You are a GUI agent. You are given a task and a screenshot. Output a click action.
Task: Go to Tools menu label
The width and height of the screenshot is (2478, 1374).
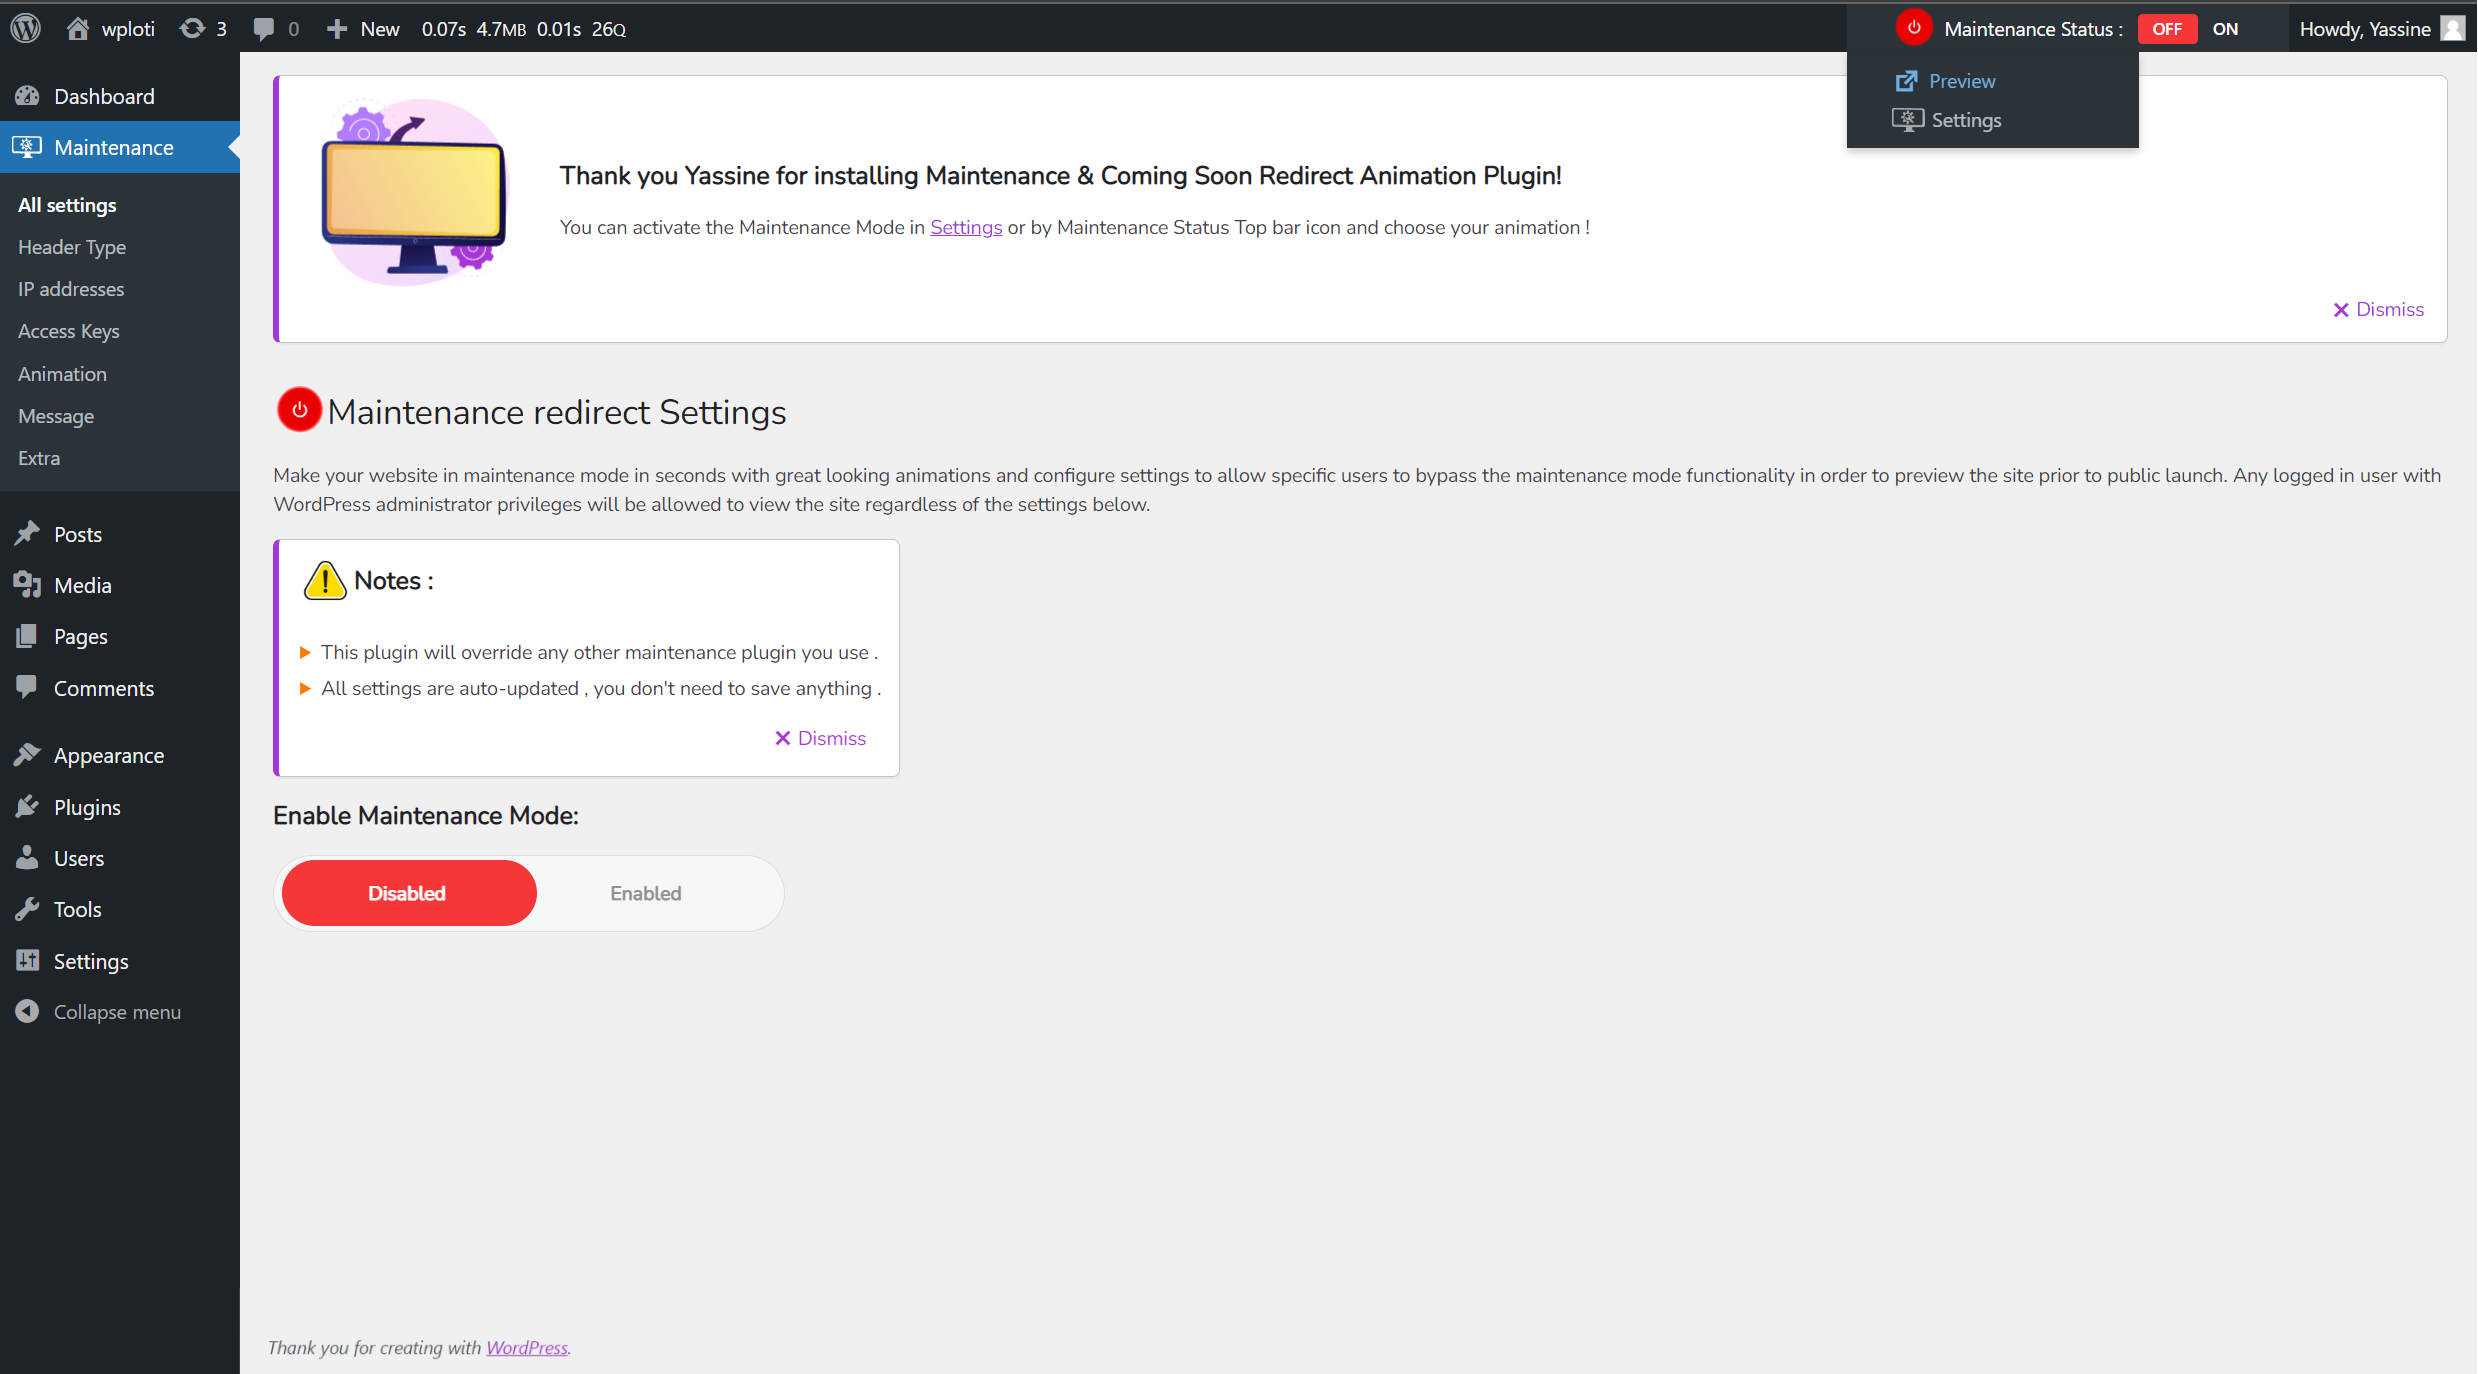point(78,909)
